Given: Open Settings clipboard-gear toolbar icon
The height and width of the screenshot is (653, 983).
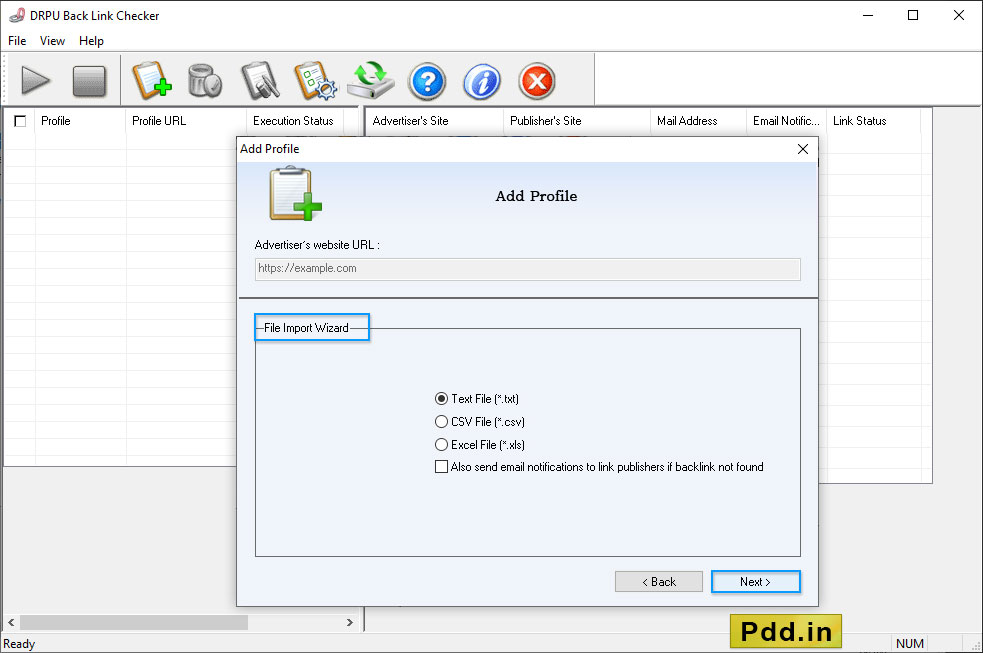Looking at the screenshot, I should click(x=315, y=80).
